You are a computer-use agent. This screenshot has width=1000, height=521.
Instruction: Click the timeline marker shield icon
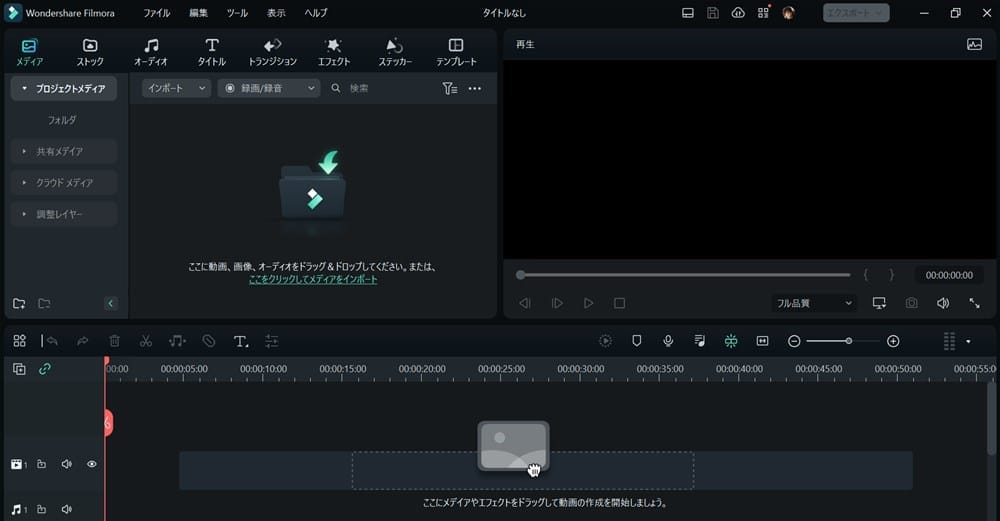(x=636, y=341)
